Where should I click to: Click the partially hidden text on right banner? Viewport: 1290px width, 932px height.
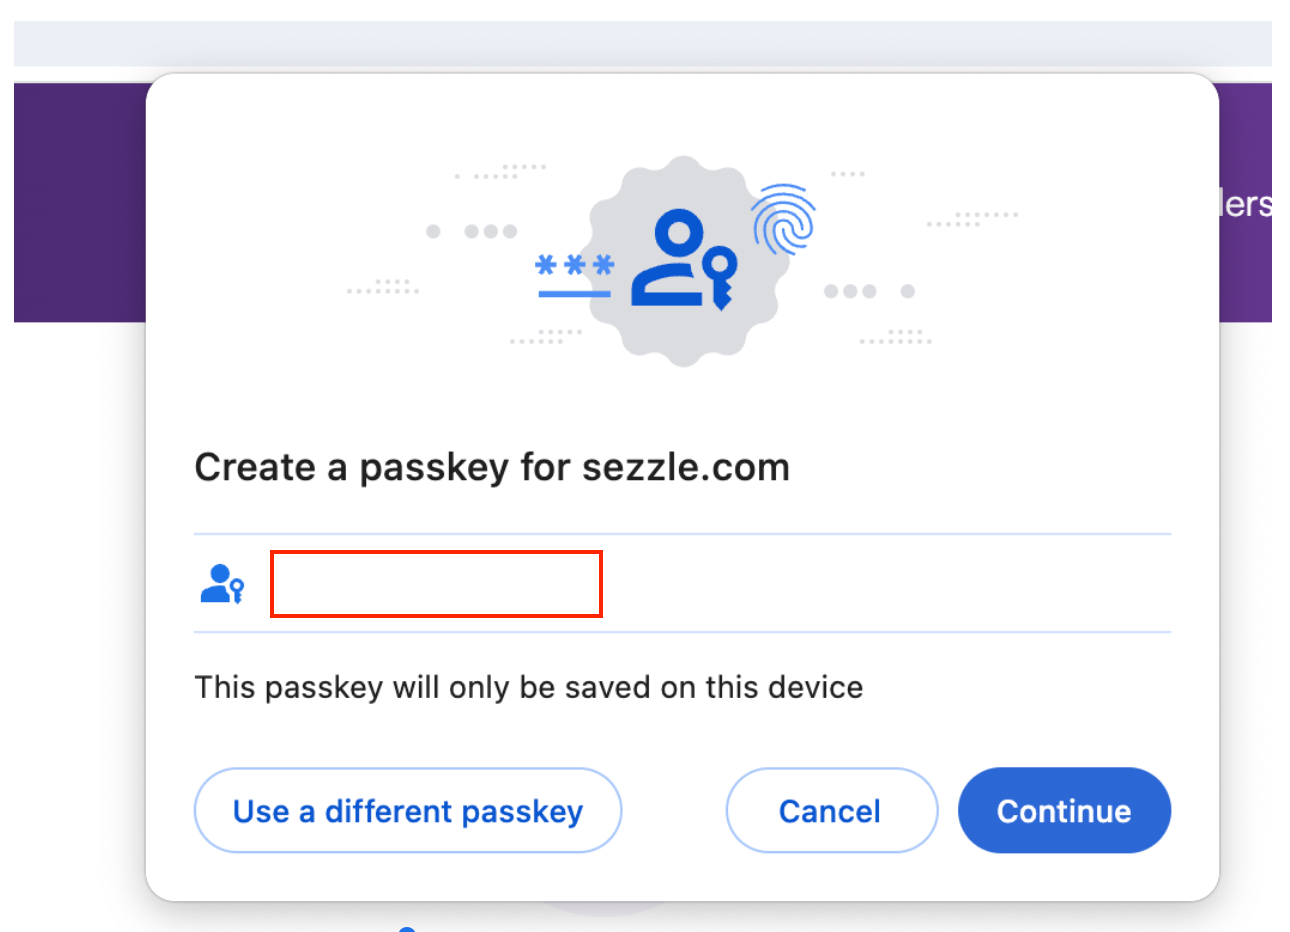[x=1246, y=204]
